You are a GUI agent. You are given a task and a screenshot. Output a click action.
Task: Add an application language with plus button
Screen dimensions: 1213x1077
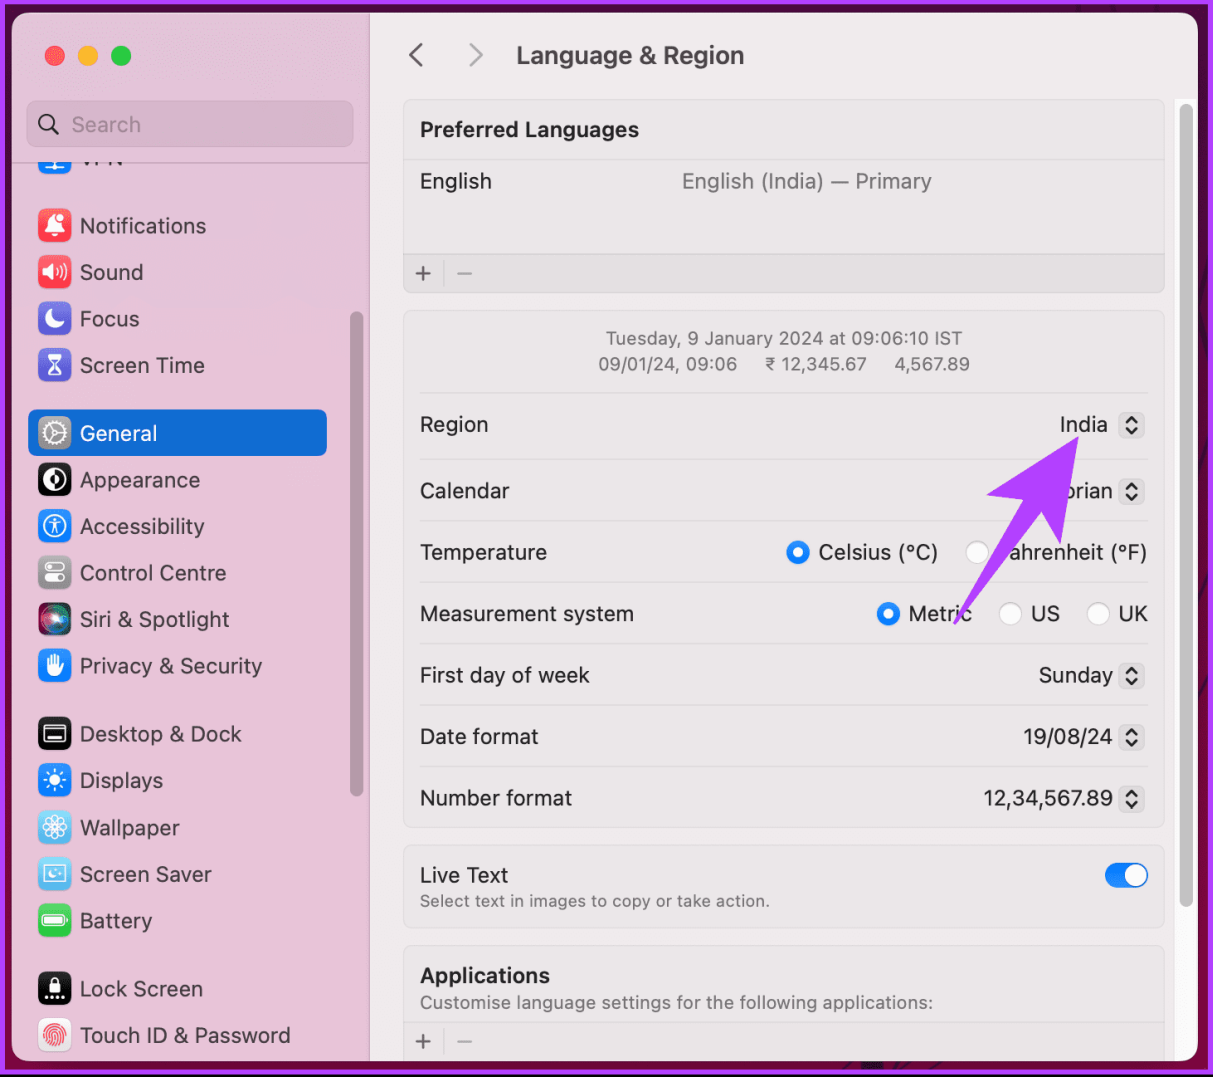pos(423,1041)
